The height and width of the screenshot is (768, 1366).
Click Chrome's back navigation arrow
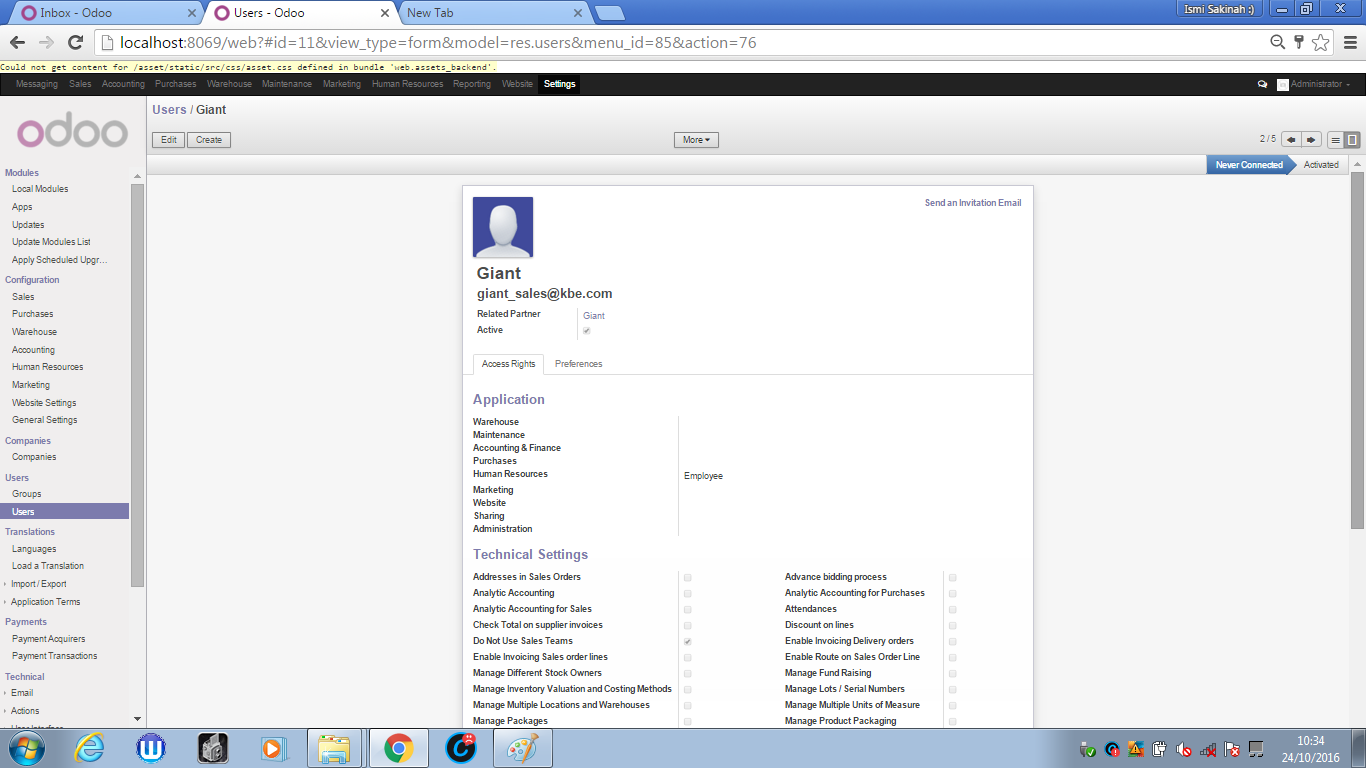point(18,42)
